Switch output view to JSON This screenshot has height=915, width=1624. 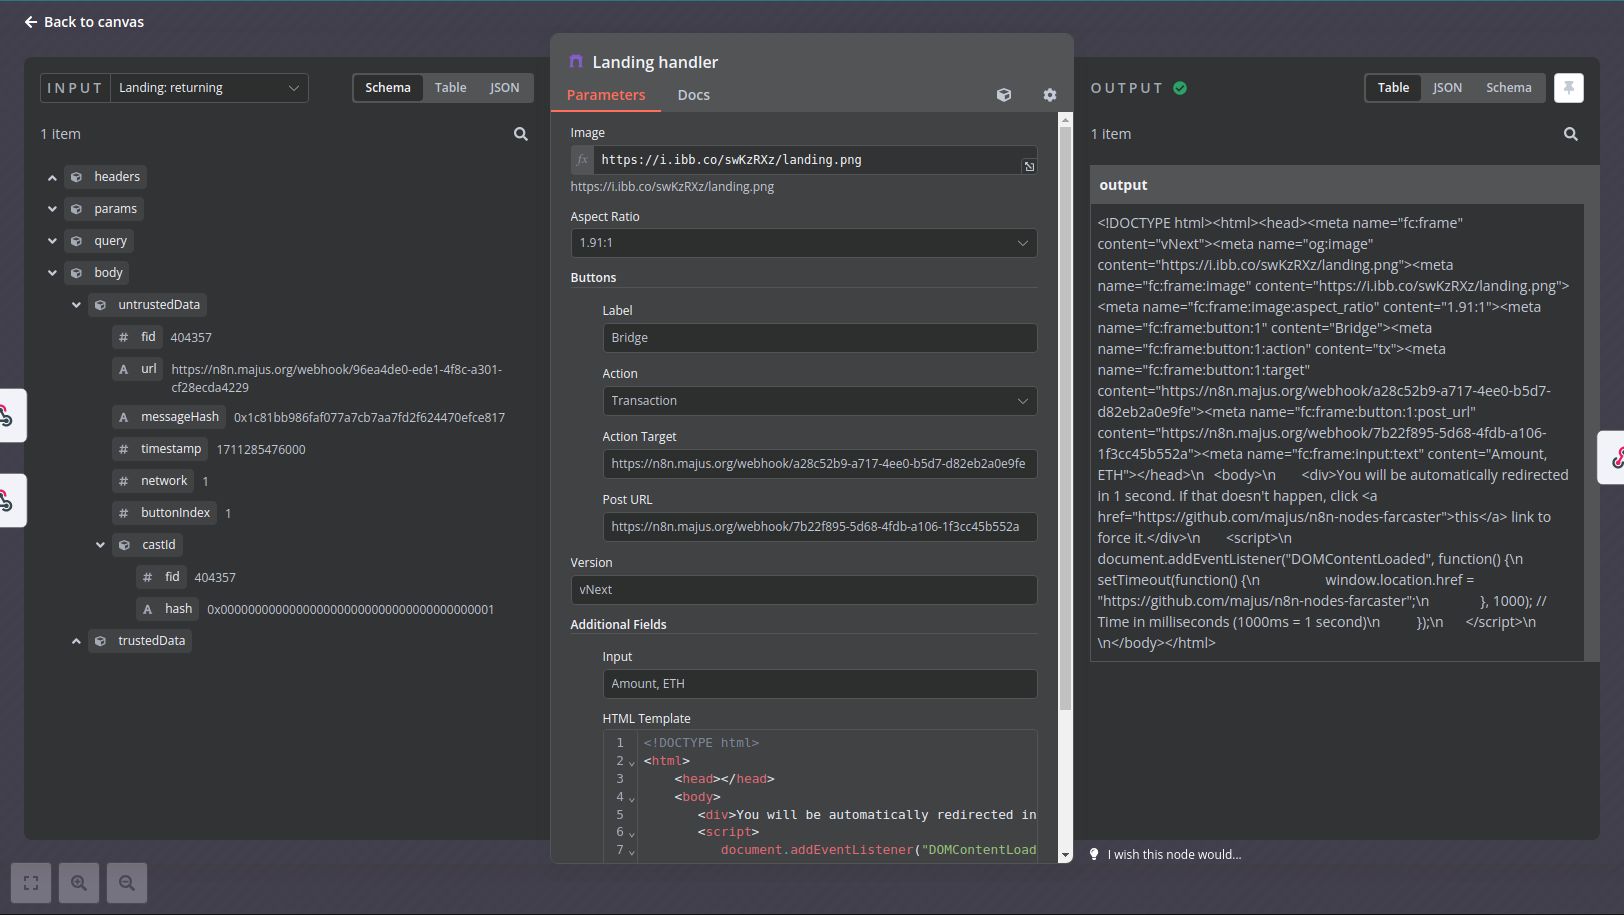pyautogui.click(x=1447, y=88)
